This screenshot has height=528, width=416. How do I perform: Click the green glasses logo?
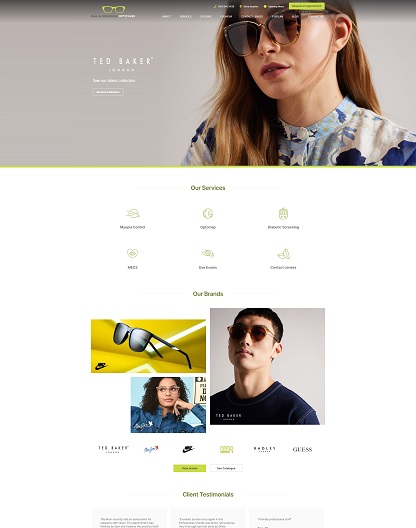click(x=113, y=9)
